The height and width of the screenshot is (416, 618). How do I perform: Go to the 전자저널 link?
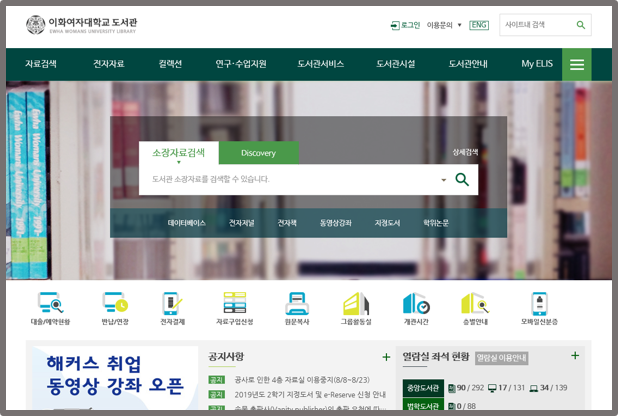point(241,223)
